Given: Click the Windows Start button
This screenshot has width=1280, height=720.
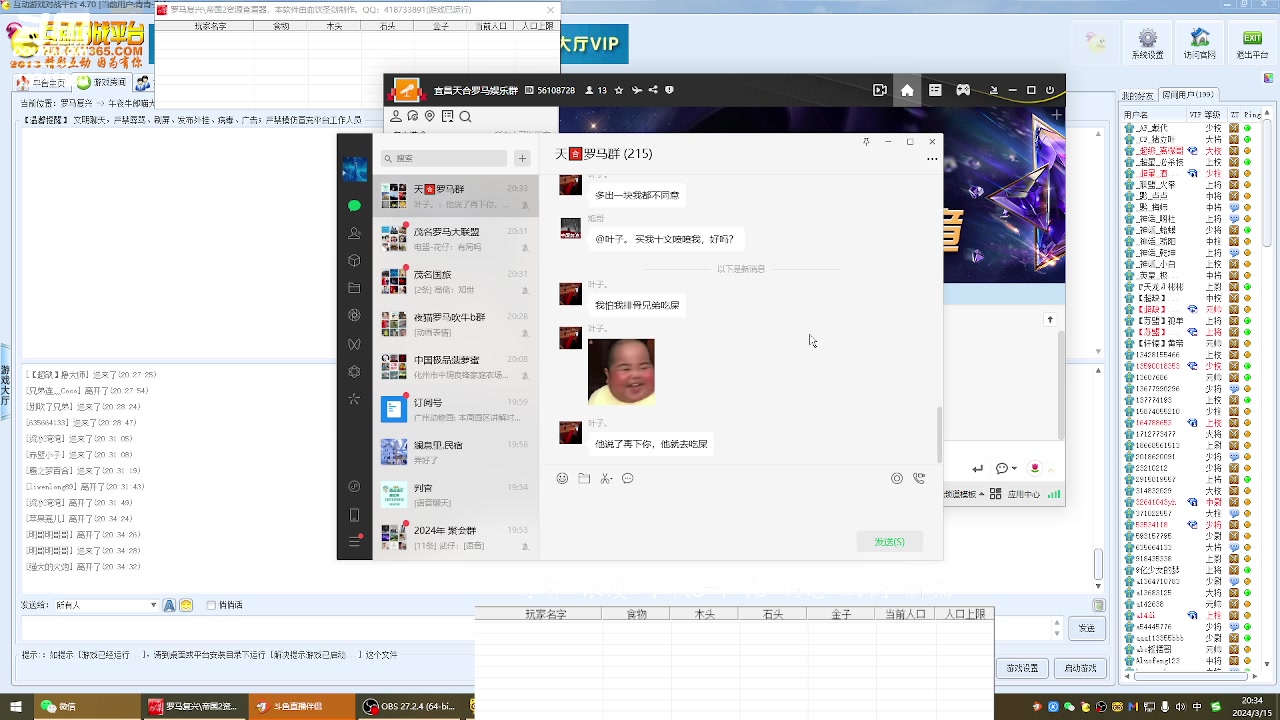Looking at the screenshot, I should click(16, 706).
